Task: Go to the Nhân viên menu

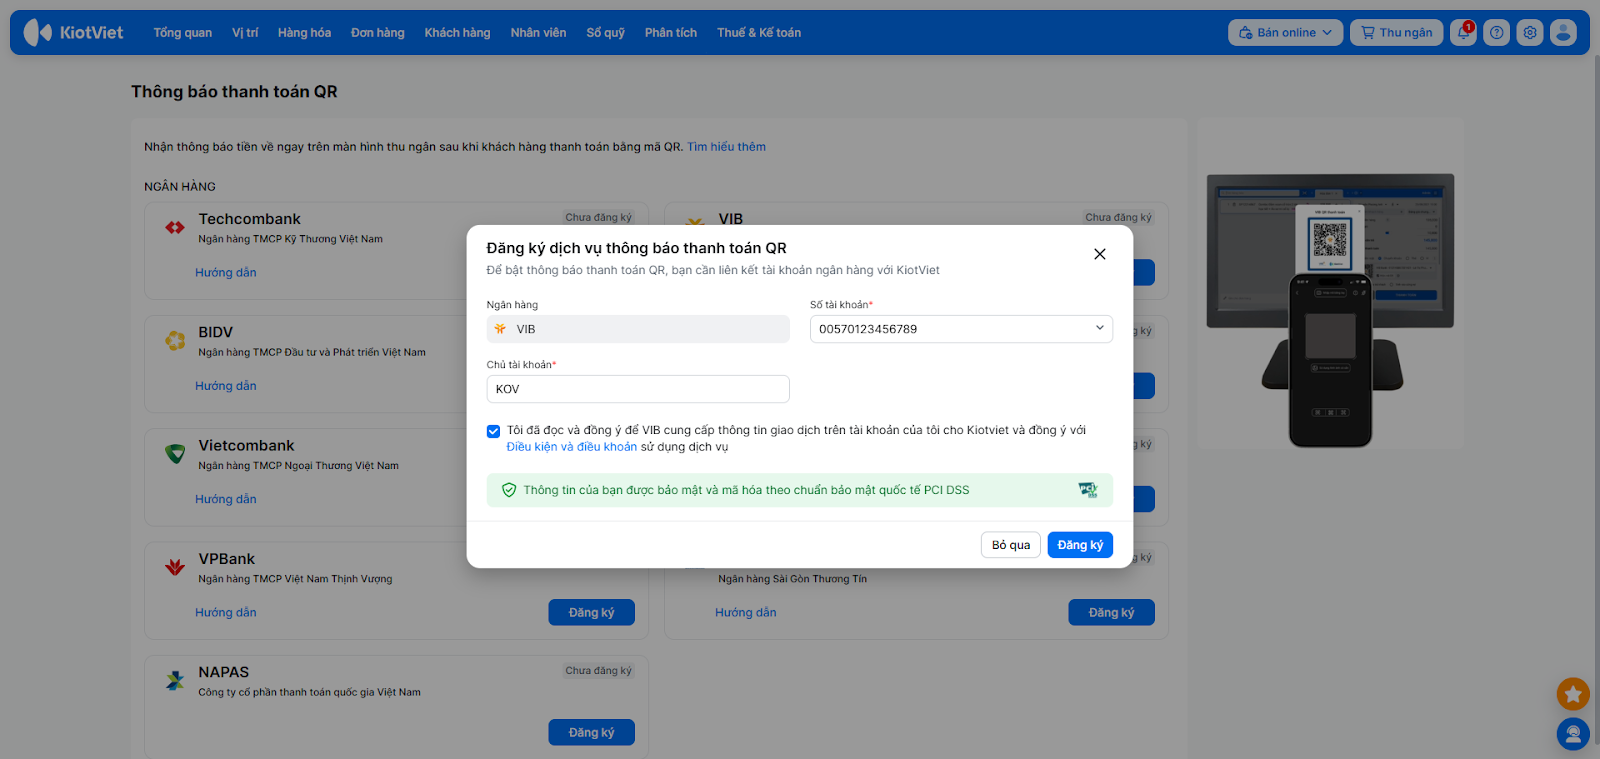Action: [538, 32]
